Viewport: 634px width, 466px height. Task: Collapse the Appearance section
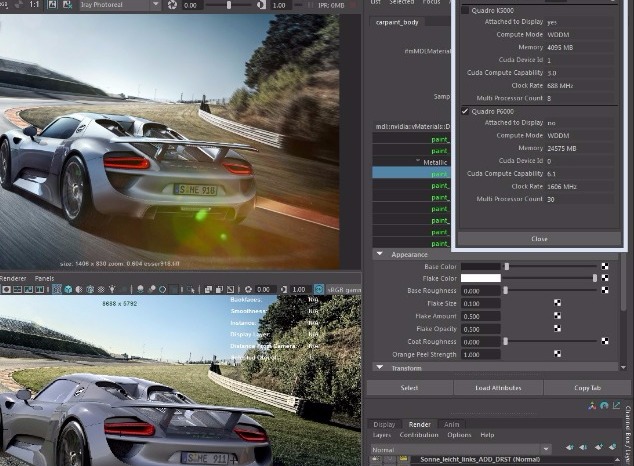pyautogui.click(x=380, y=254)
